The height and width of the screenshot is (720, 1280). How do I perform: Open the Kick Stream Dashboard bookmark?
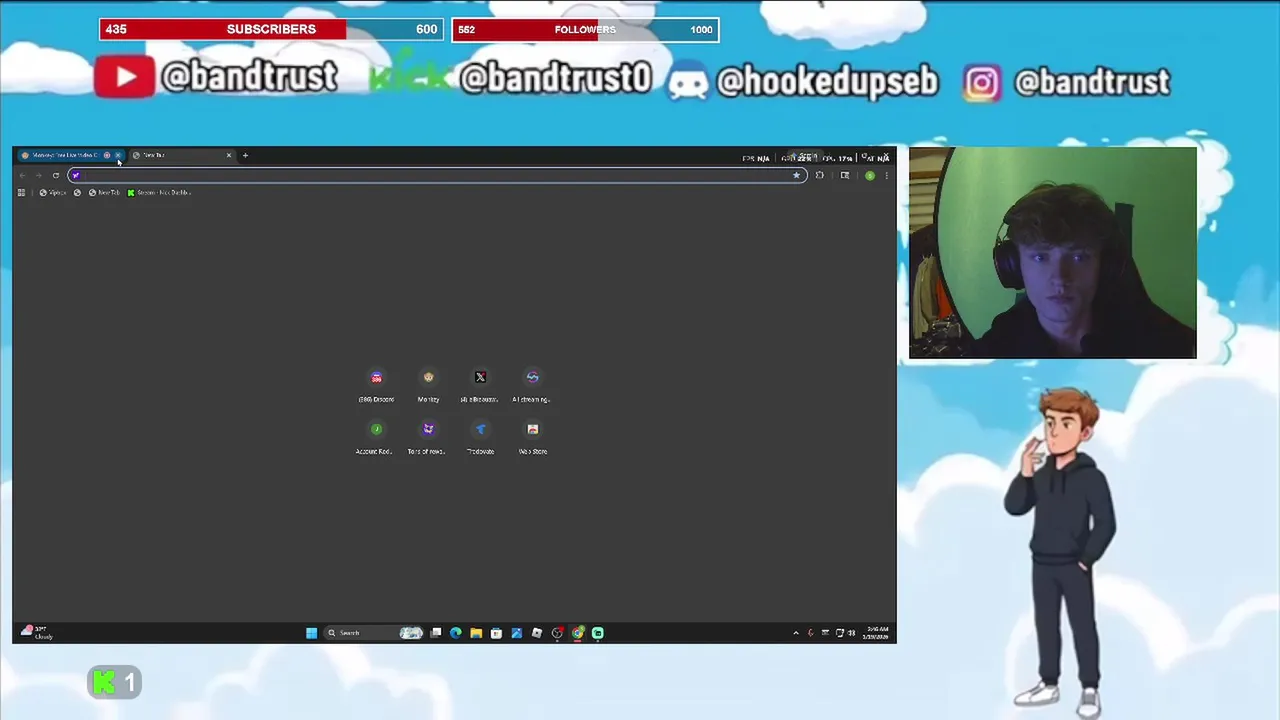coord(159,192)
